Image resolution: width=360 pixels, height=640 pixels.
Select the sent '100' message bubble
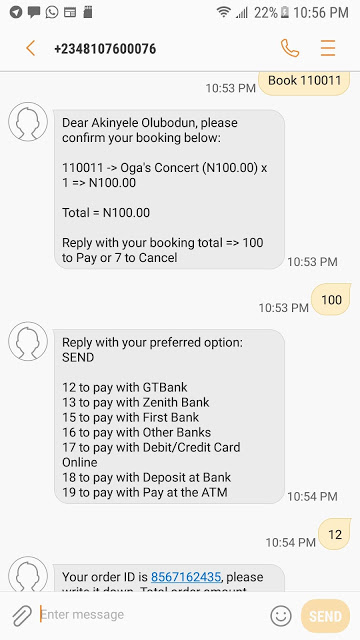pyautogui.click(x=331, y=300)
